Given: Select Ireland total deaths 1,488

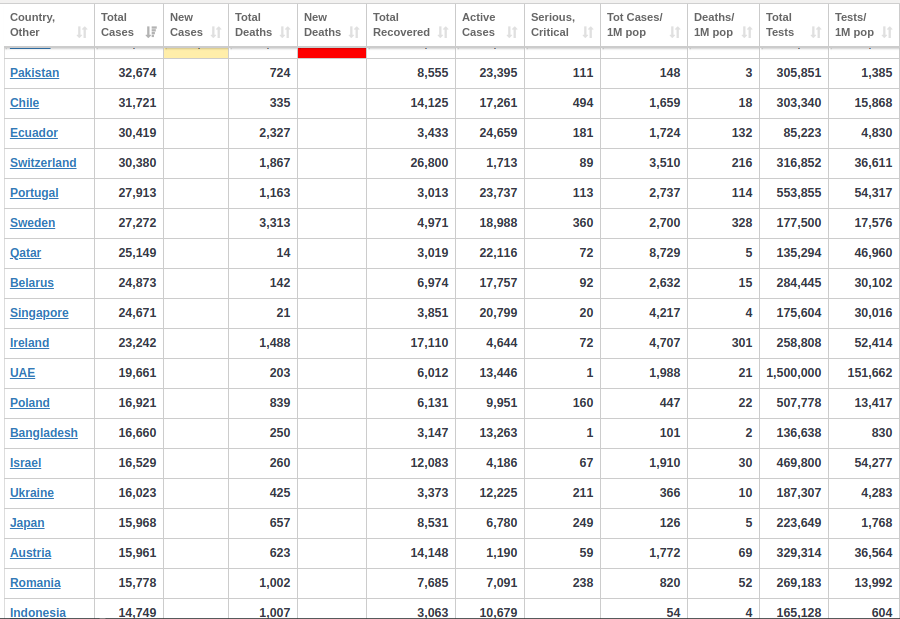Looking at the screenshot, I should [274, 343].
